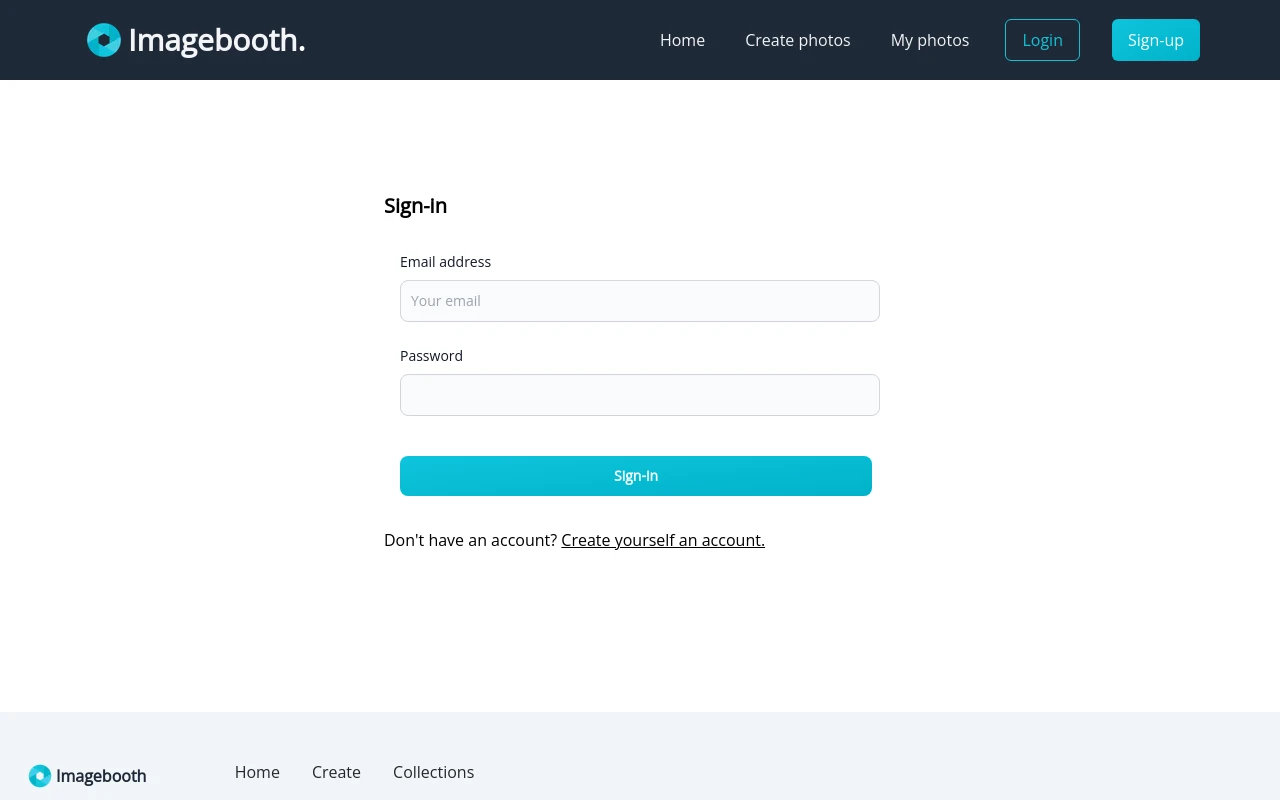Click the small Imagebooth logo icon in footer
The image size is (1280, 800).
click(x=40, y=776)
